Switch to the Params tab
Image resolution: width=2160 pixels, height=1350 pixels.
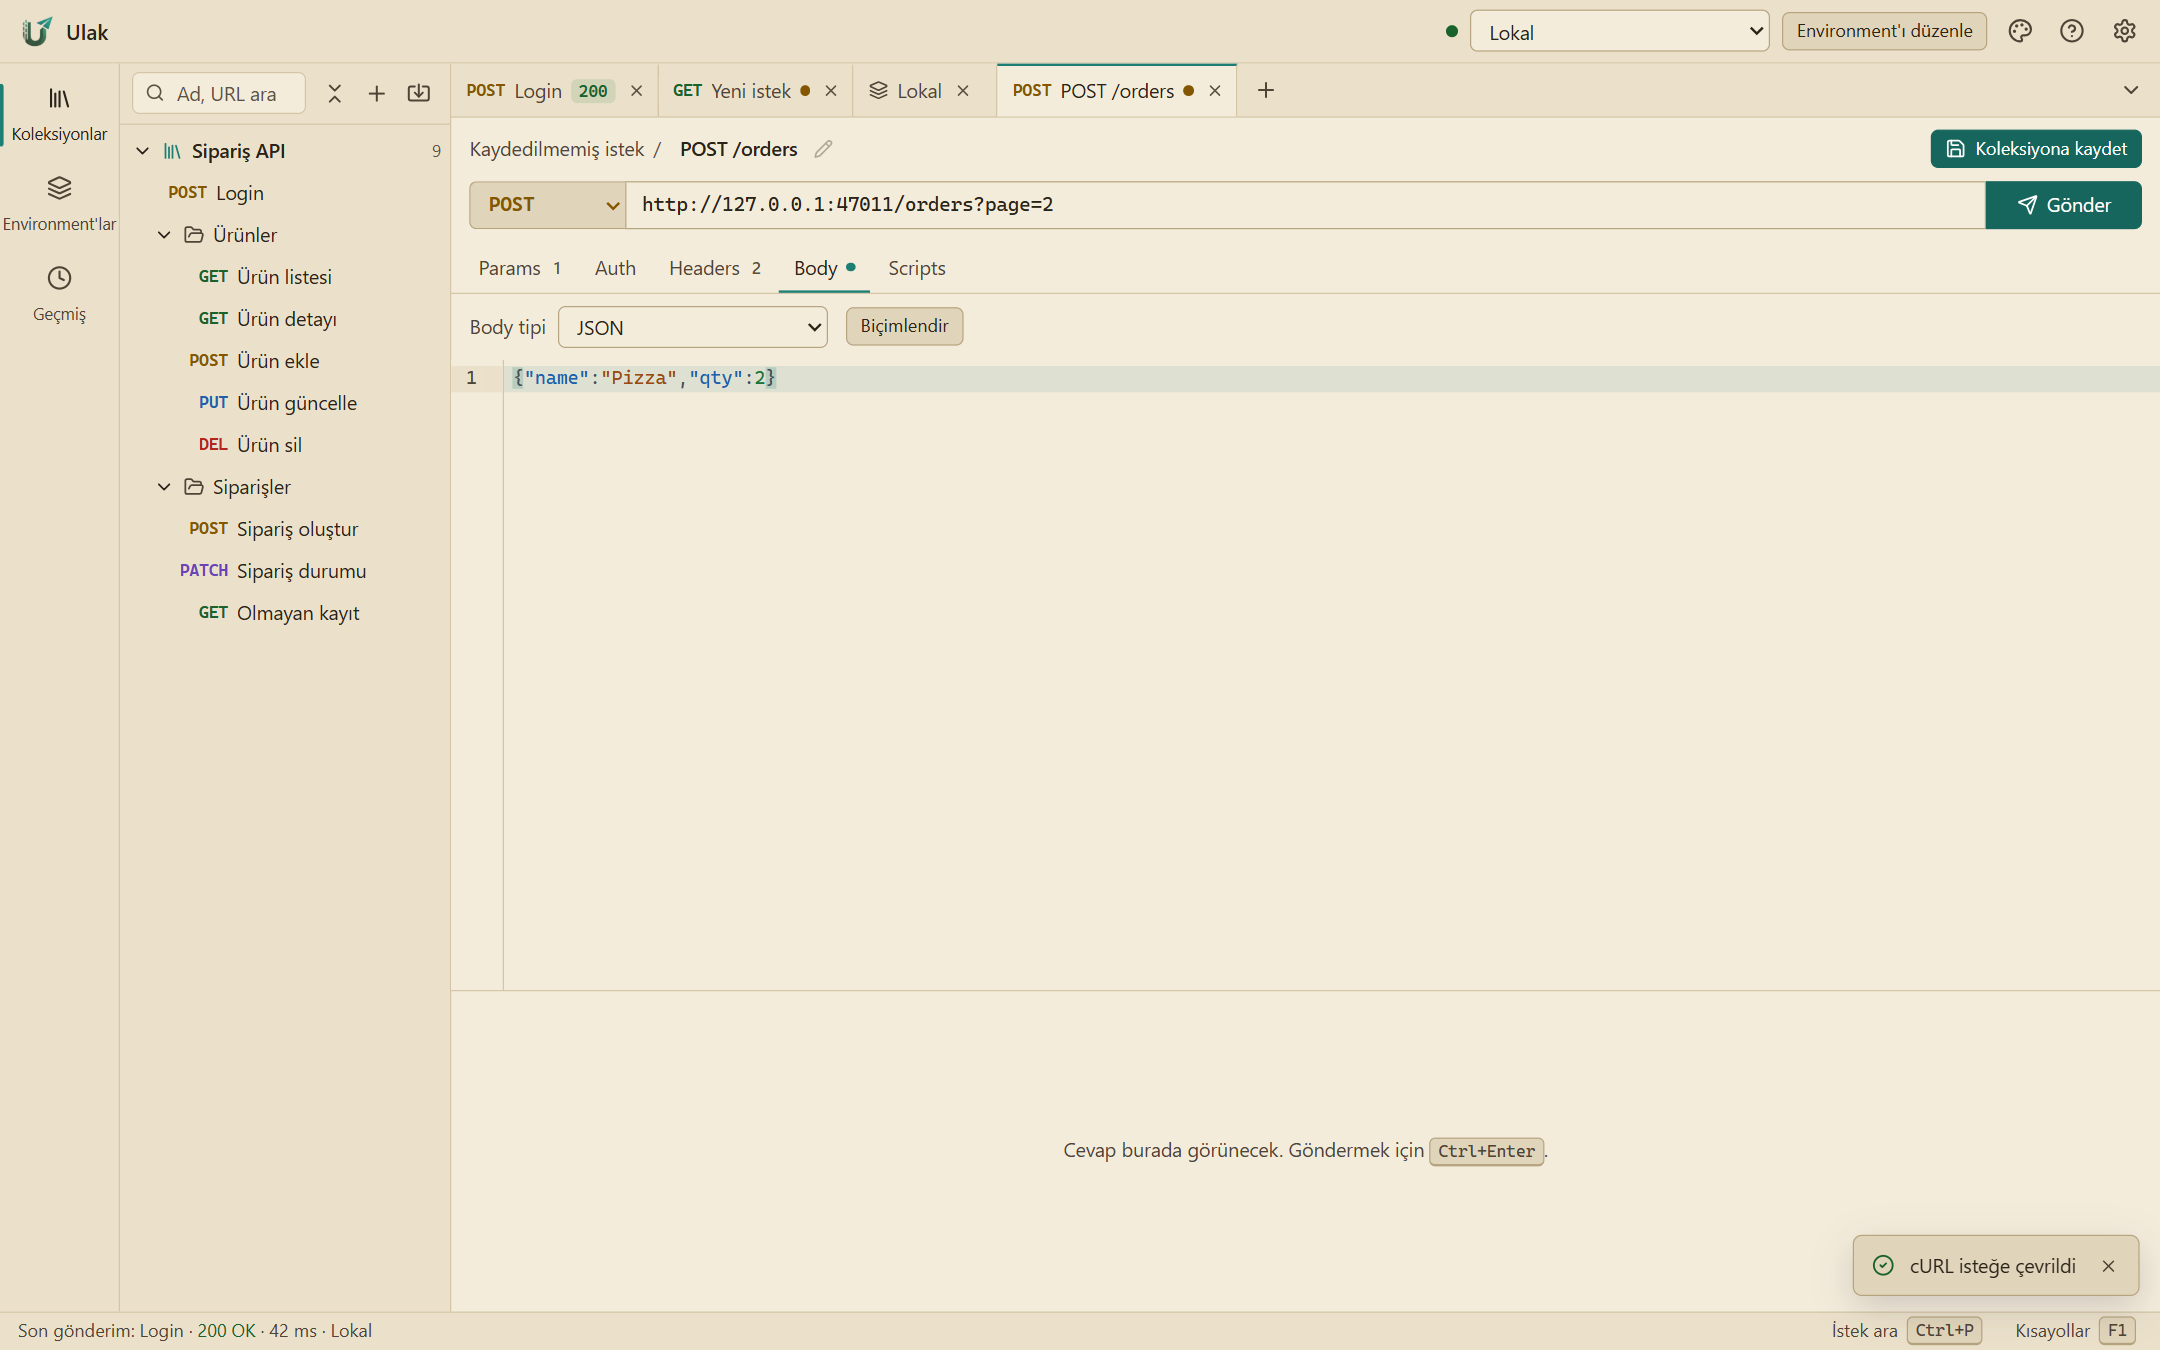click(519, 268)
